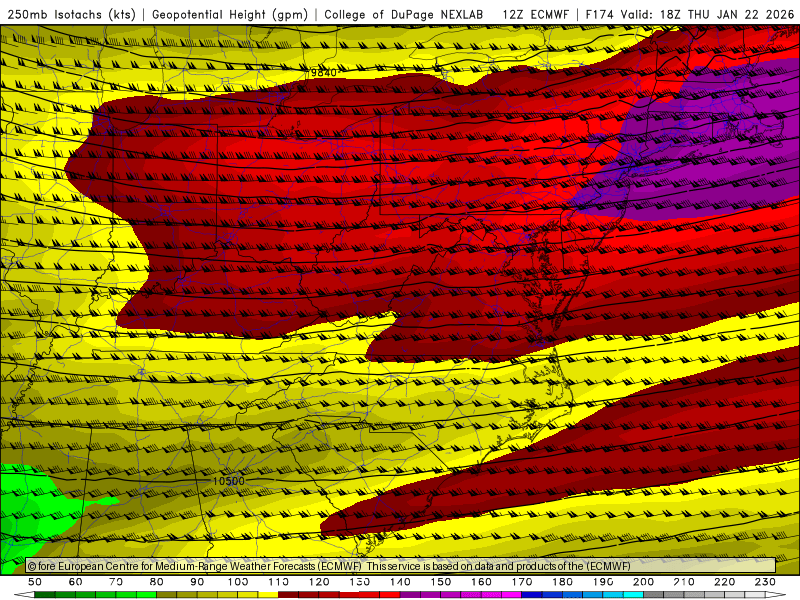Click the 60 value on the color scale
Screen dimensions: 800x600
(x=76, y=582)
